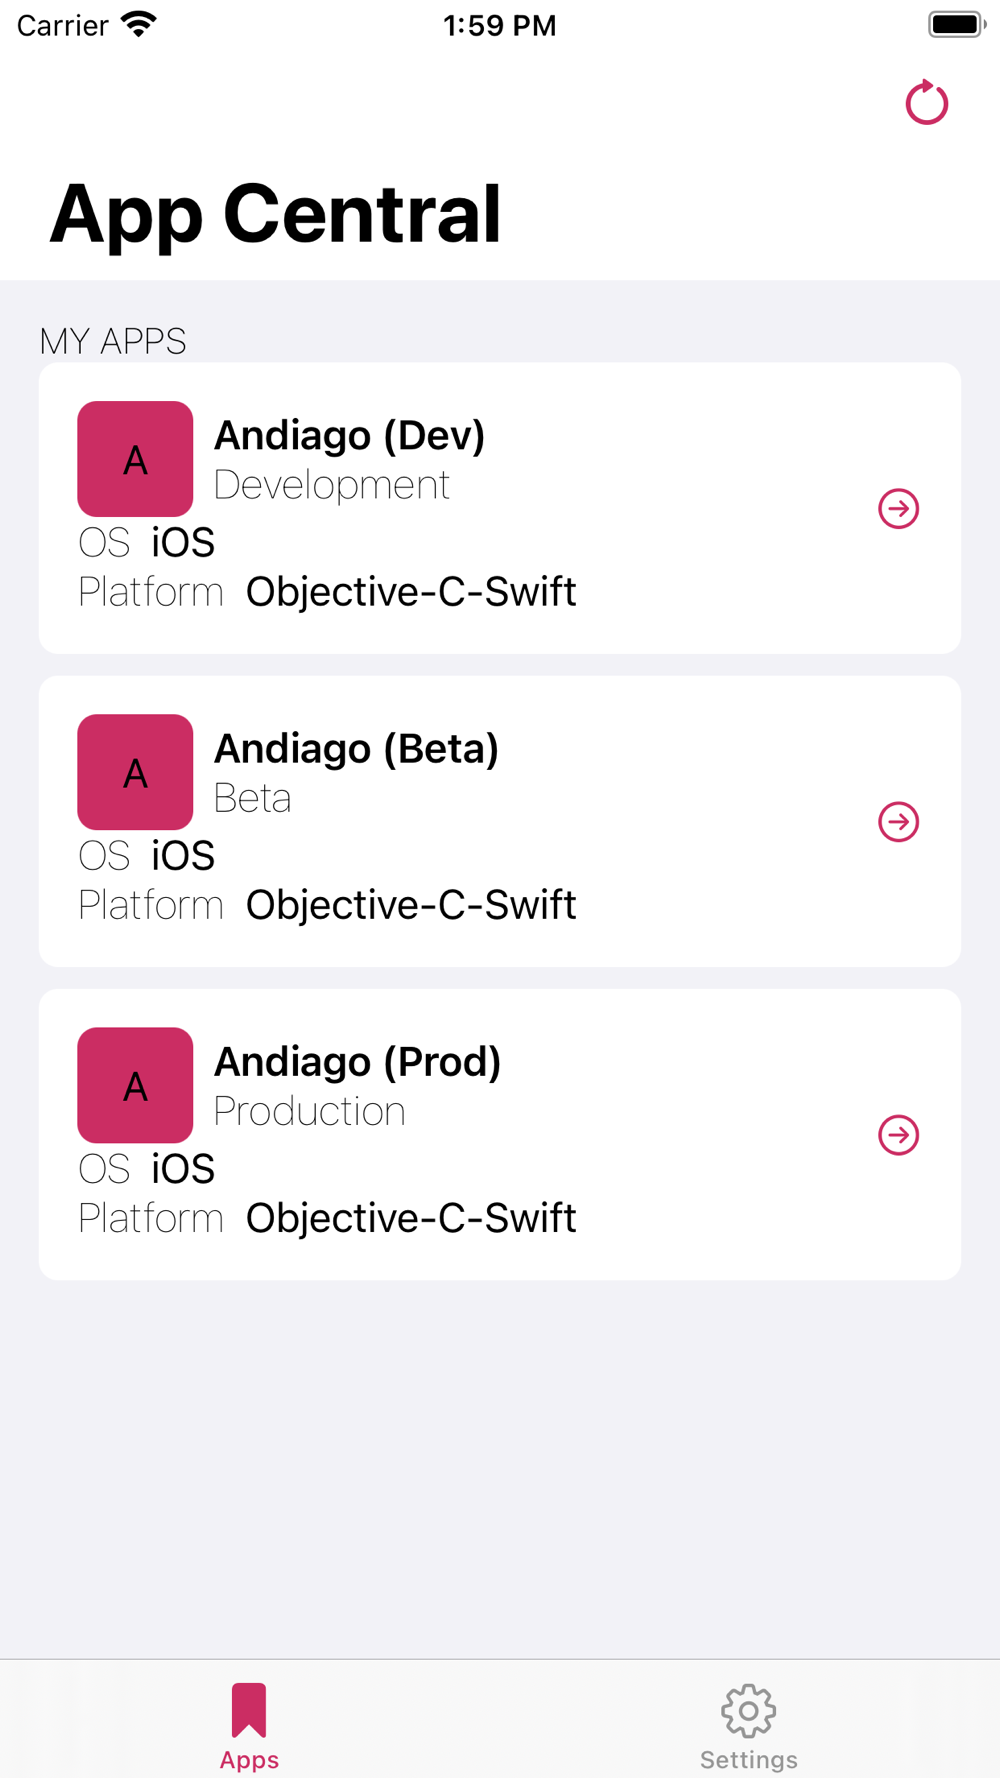This screenshot has width=1000, height=1778.
Task: Switch to the Settings gear tab
Action: [749, 1726]
